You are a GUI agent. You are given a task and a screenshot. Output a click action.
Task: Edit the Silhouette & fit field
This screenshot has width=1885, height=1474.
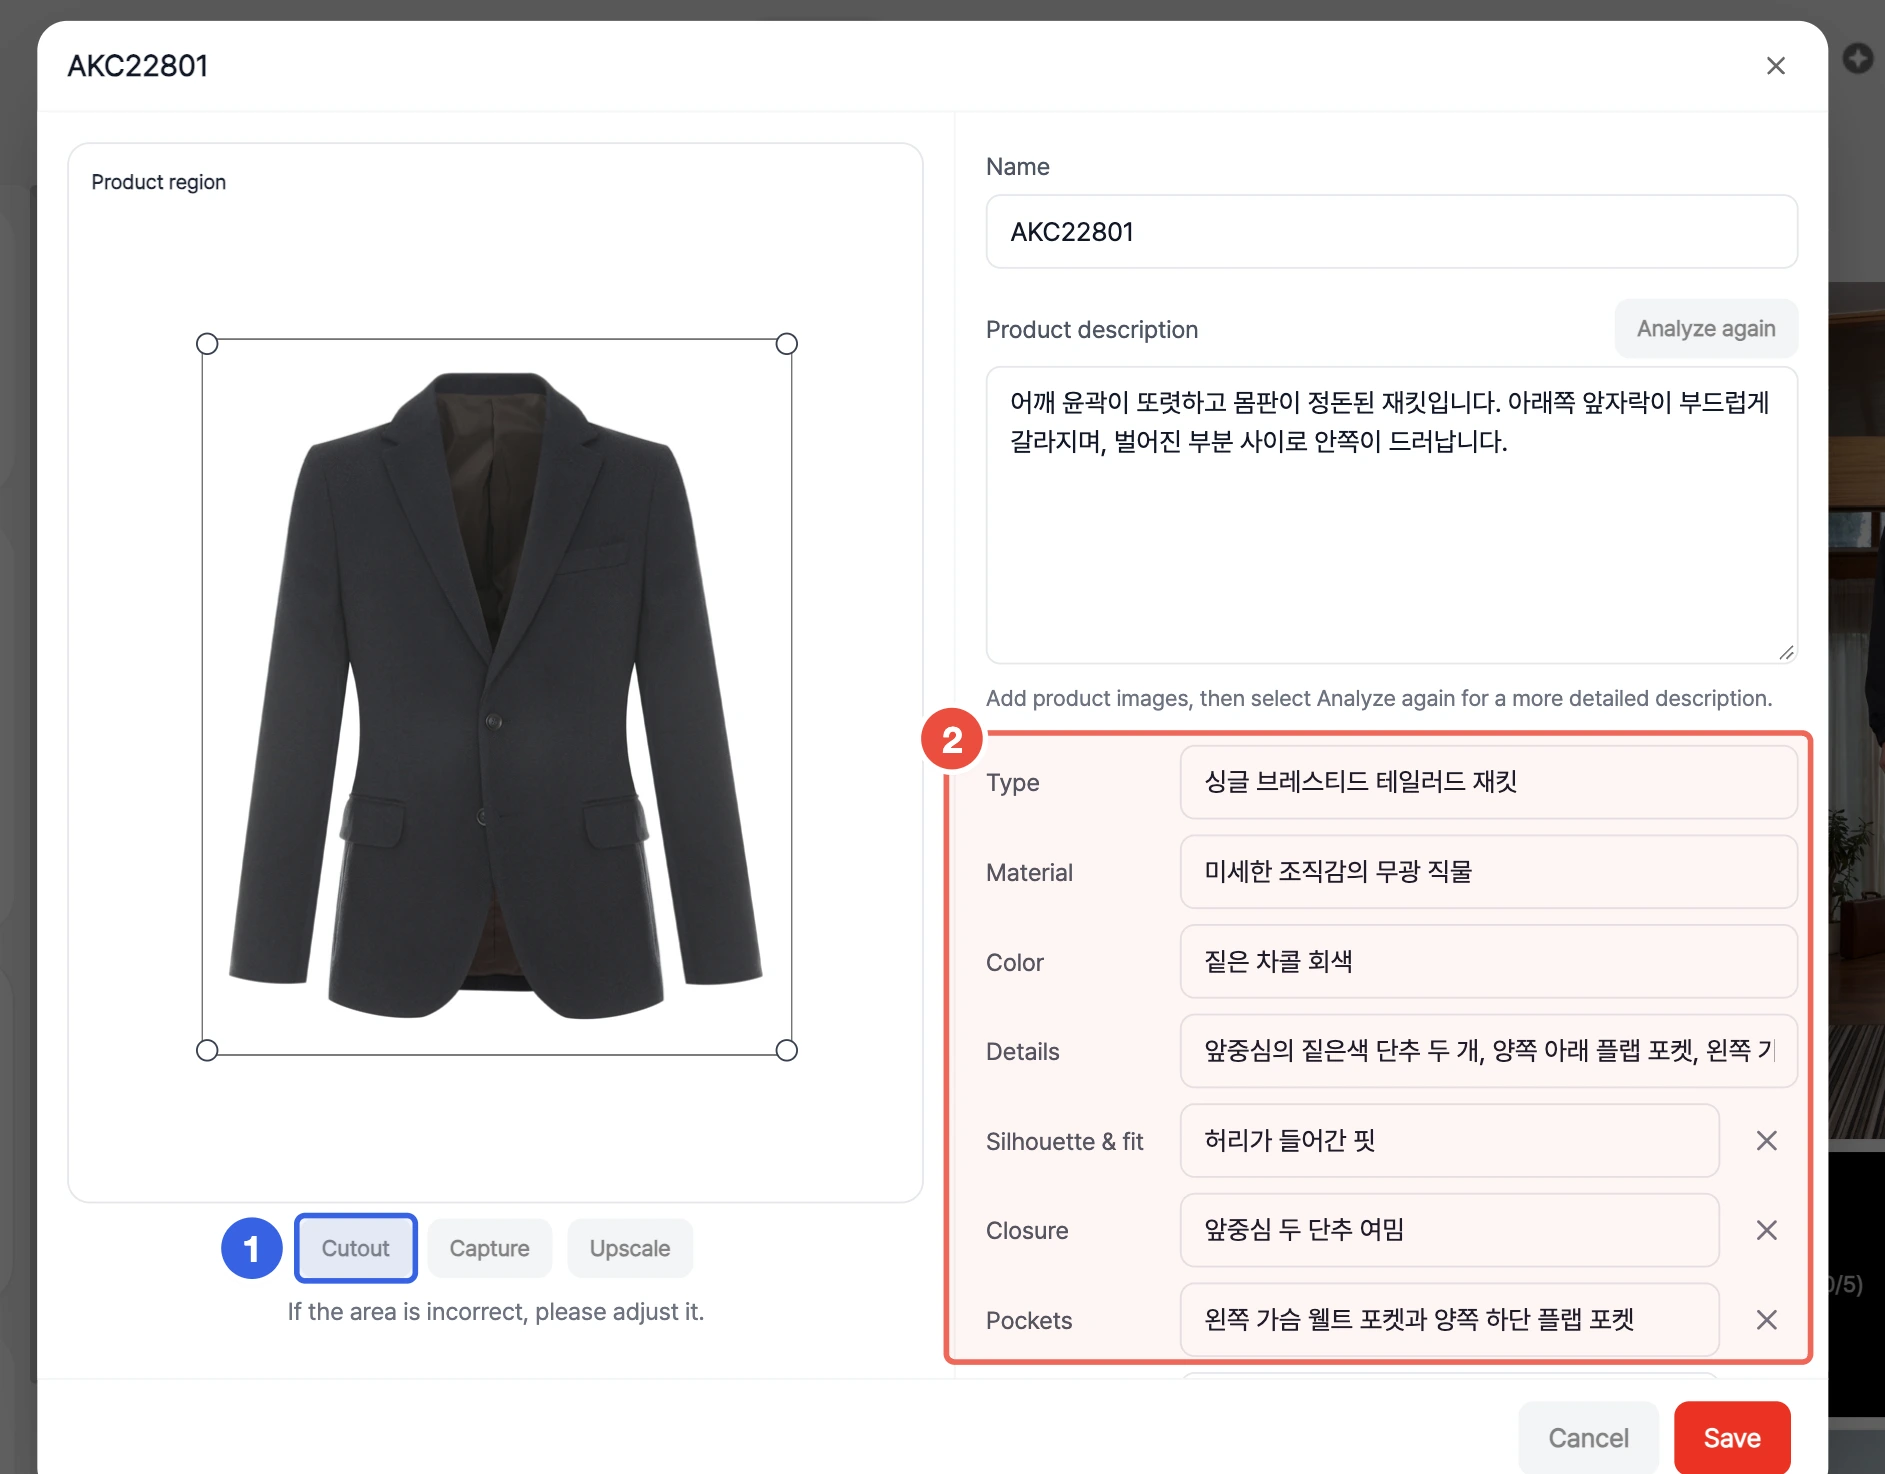pyautogui.click(x=1450, y=1141)
